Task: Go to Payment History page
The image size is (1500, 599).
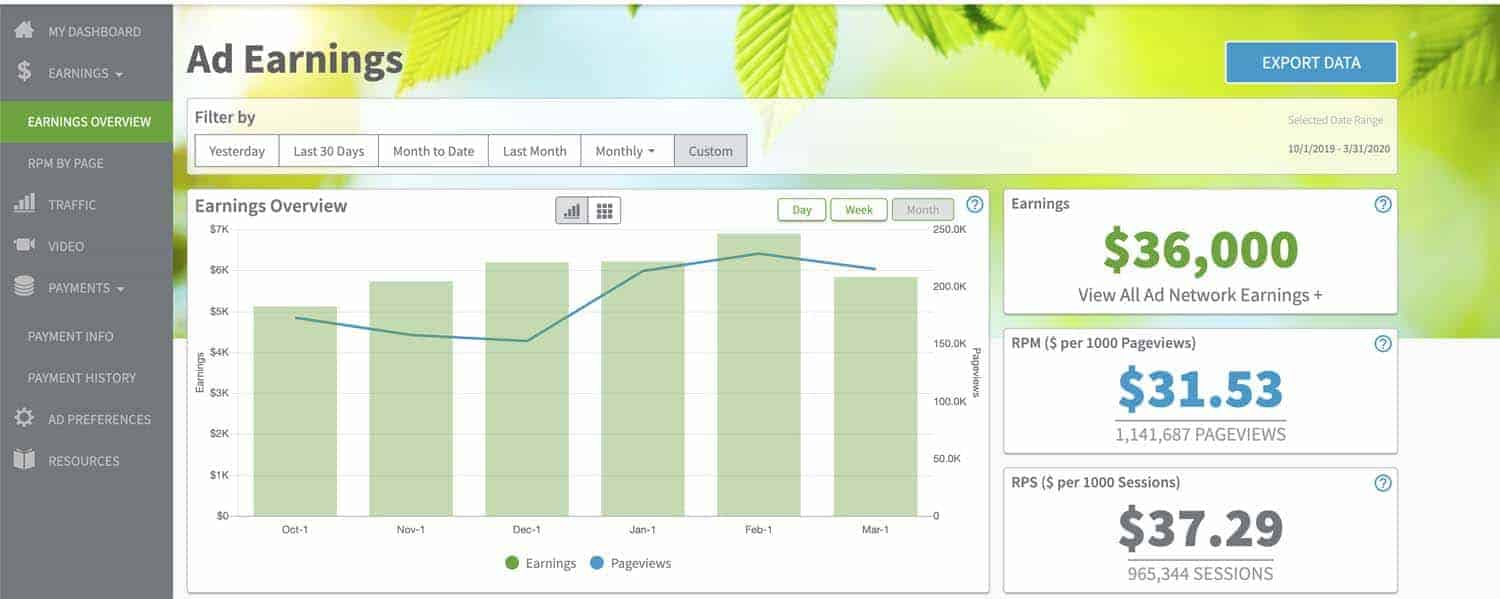Action: tap(82, 378)
